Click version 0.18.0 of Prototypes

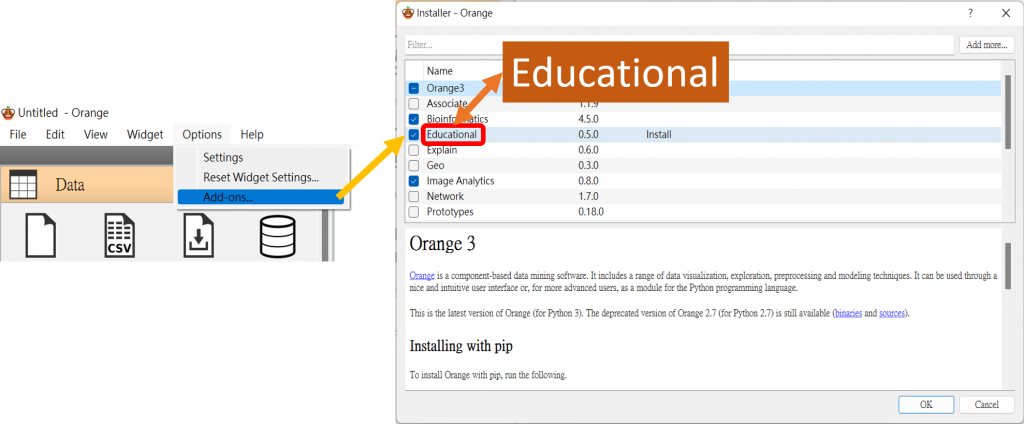(x=590, y=212)
